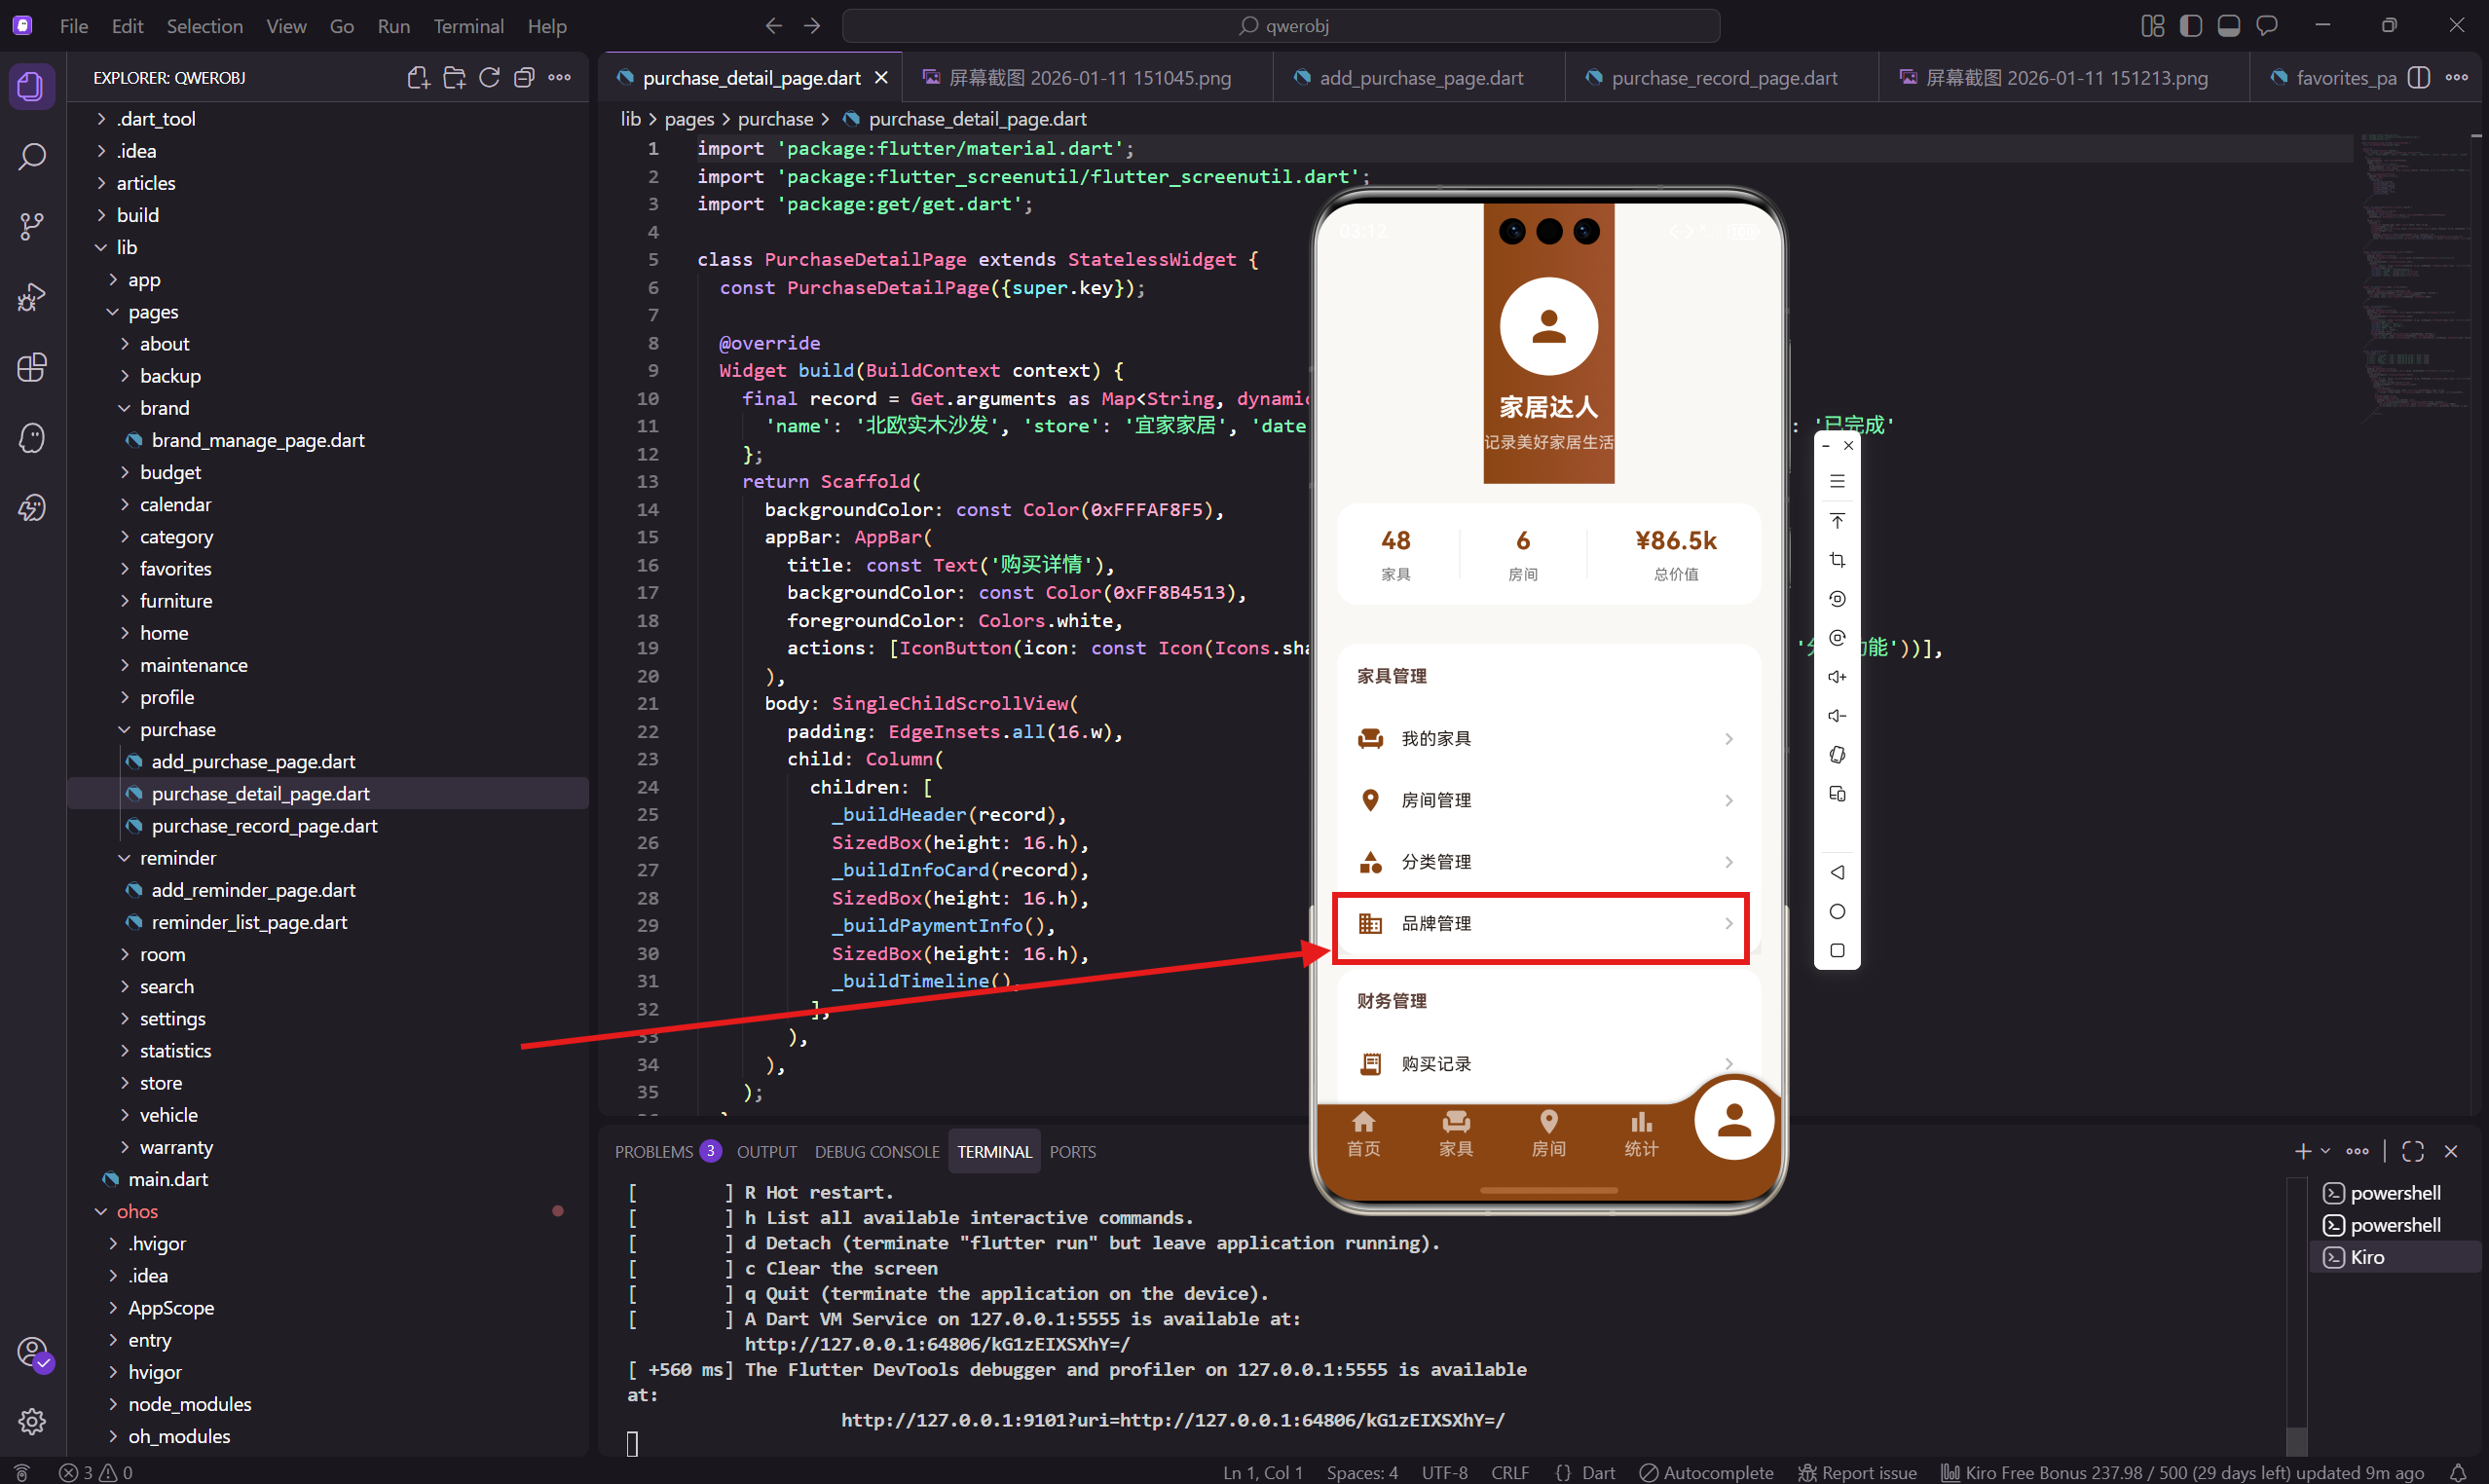Open 房间管理 row in the phone app
The width and height of the screenshot is (2489, 1484).
click(1547, 801)
